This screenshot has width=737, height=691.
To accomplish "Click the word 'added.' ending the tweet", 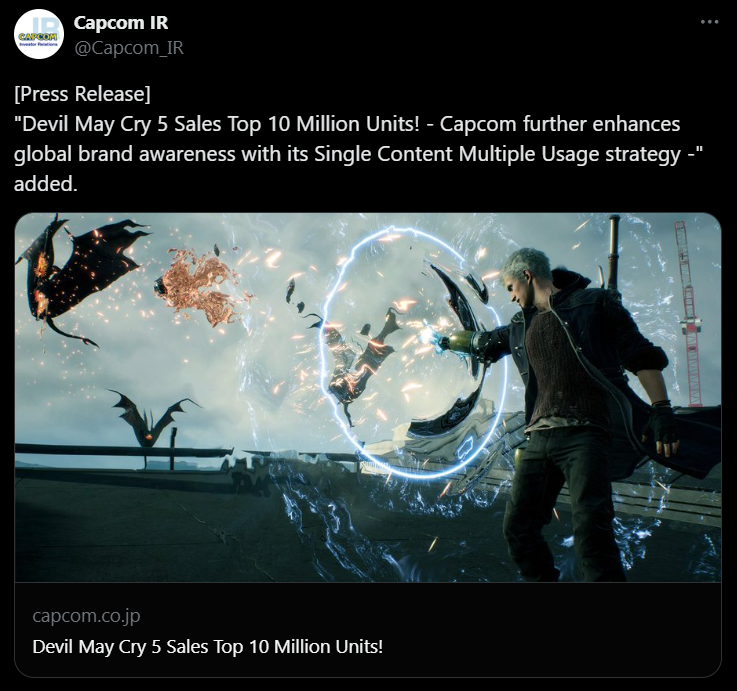I will click(46, 184).
